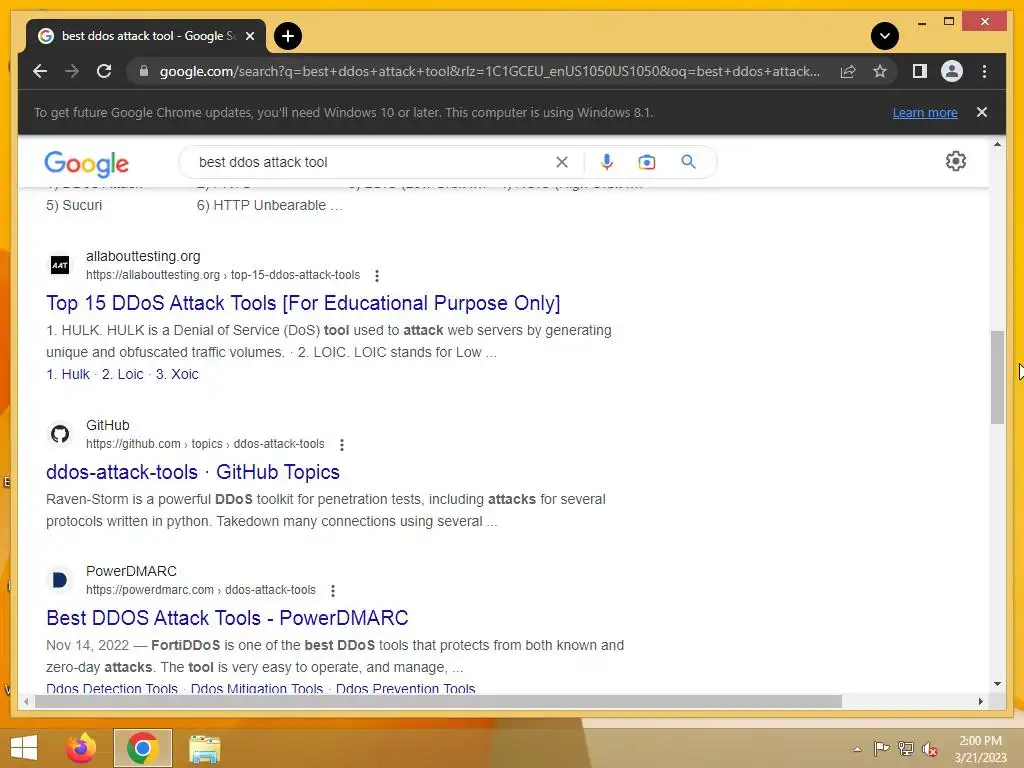1024x768 pixels.
Task: Click 6) HTTP Unbearable snippet text
Action: click(x=269, y=205)
